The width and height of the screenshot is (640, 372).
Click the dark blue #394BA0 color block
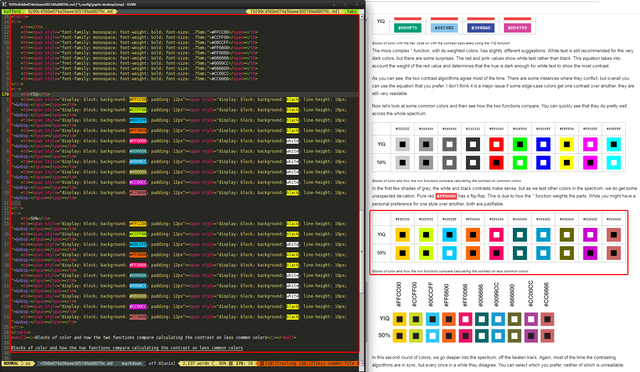pyautogui.click(x=480, y=28)
